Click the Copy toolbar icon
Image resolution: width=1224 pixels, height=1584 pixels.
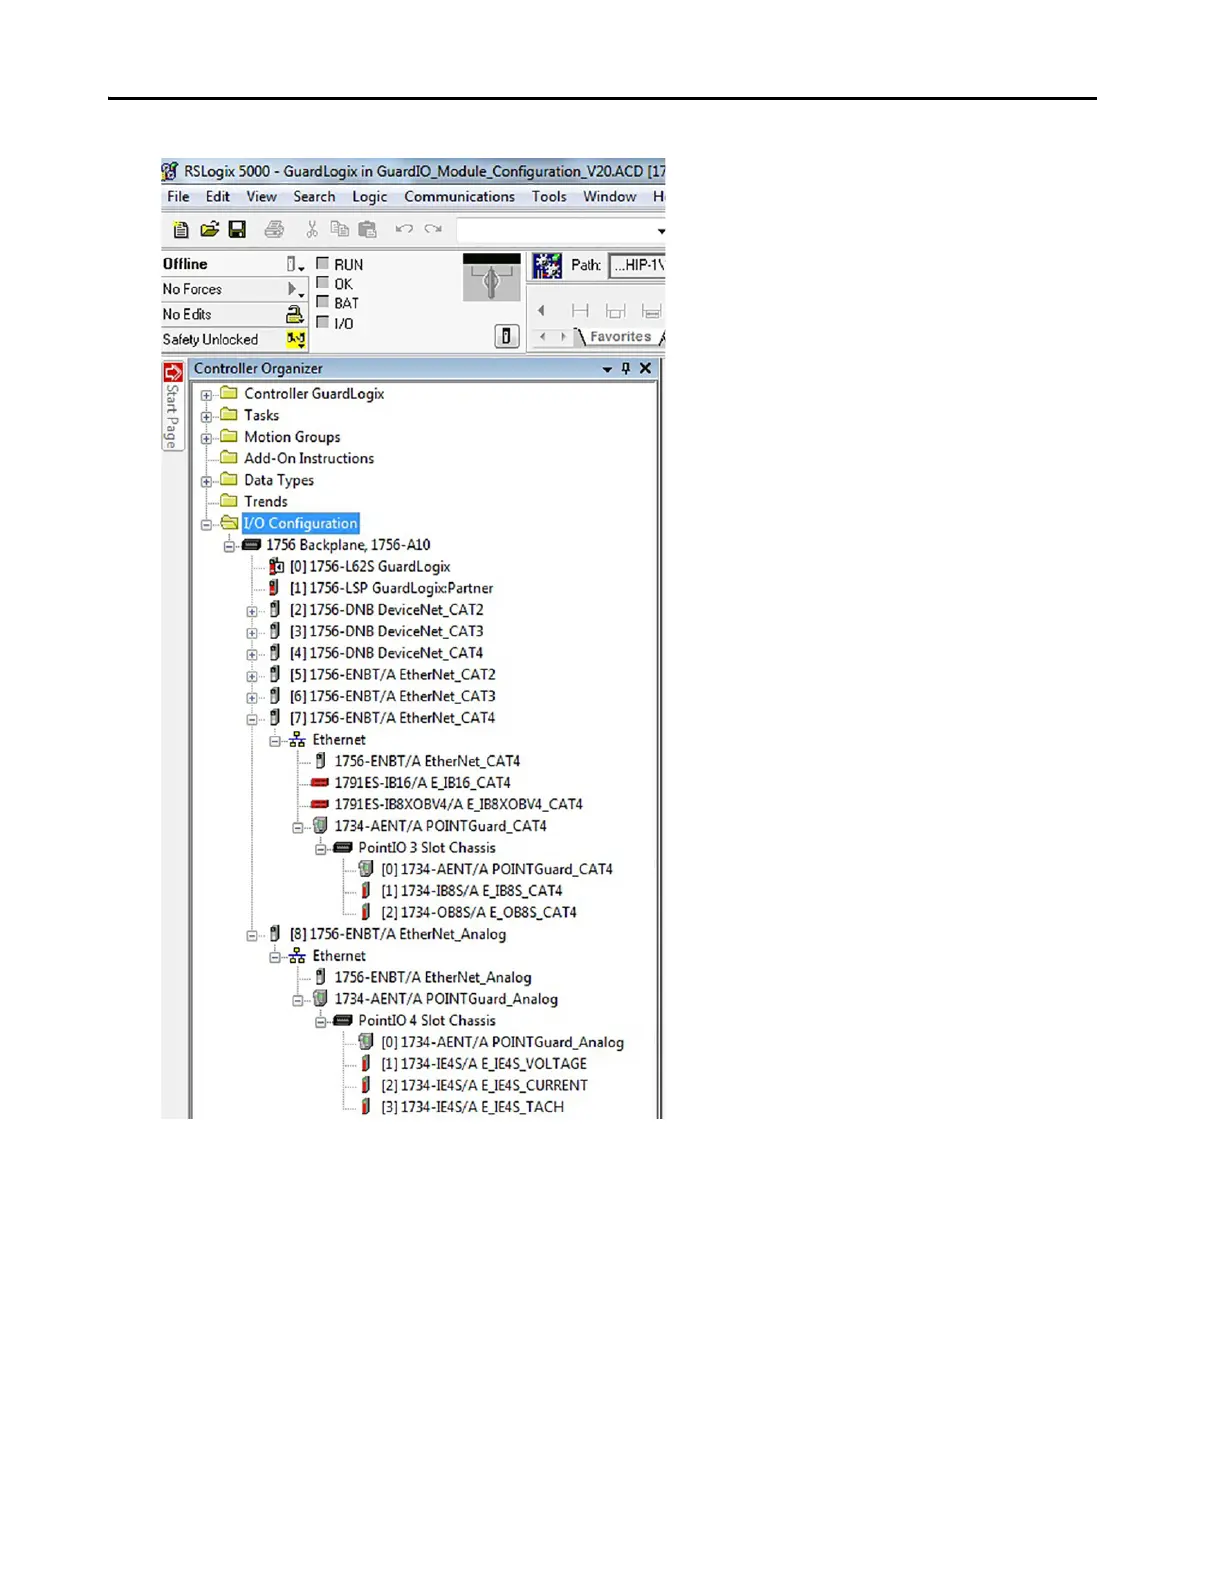tap(340, 230)
